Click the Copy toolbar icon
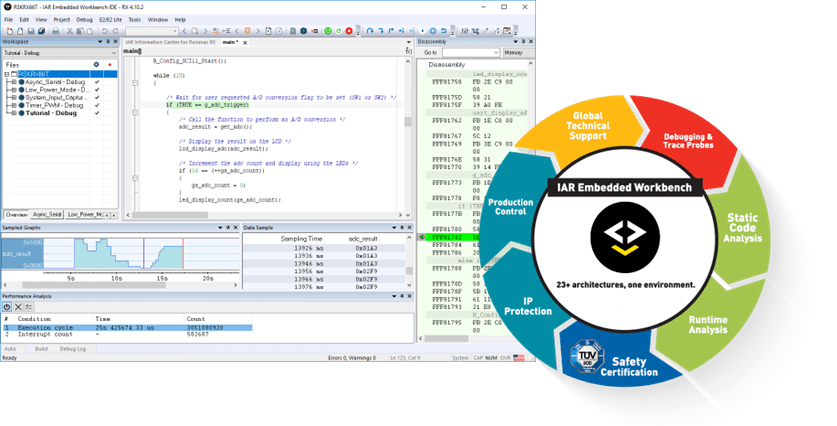The height and width of the screenshot is (426, 837). point(80,31)
